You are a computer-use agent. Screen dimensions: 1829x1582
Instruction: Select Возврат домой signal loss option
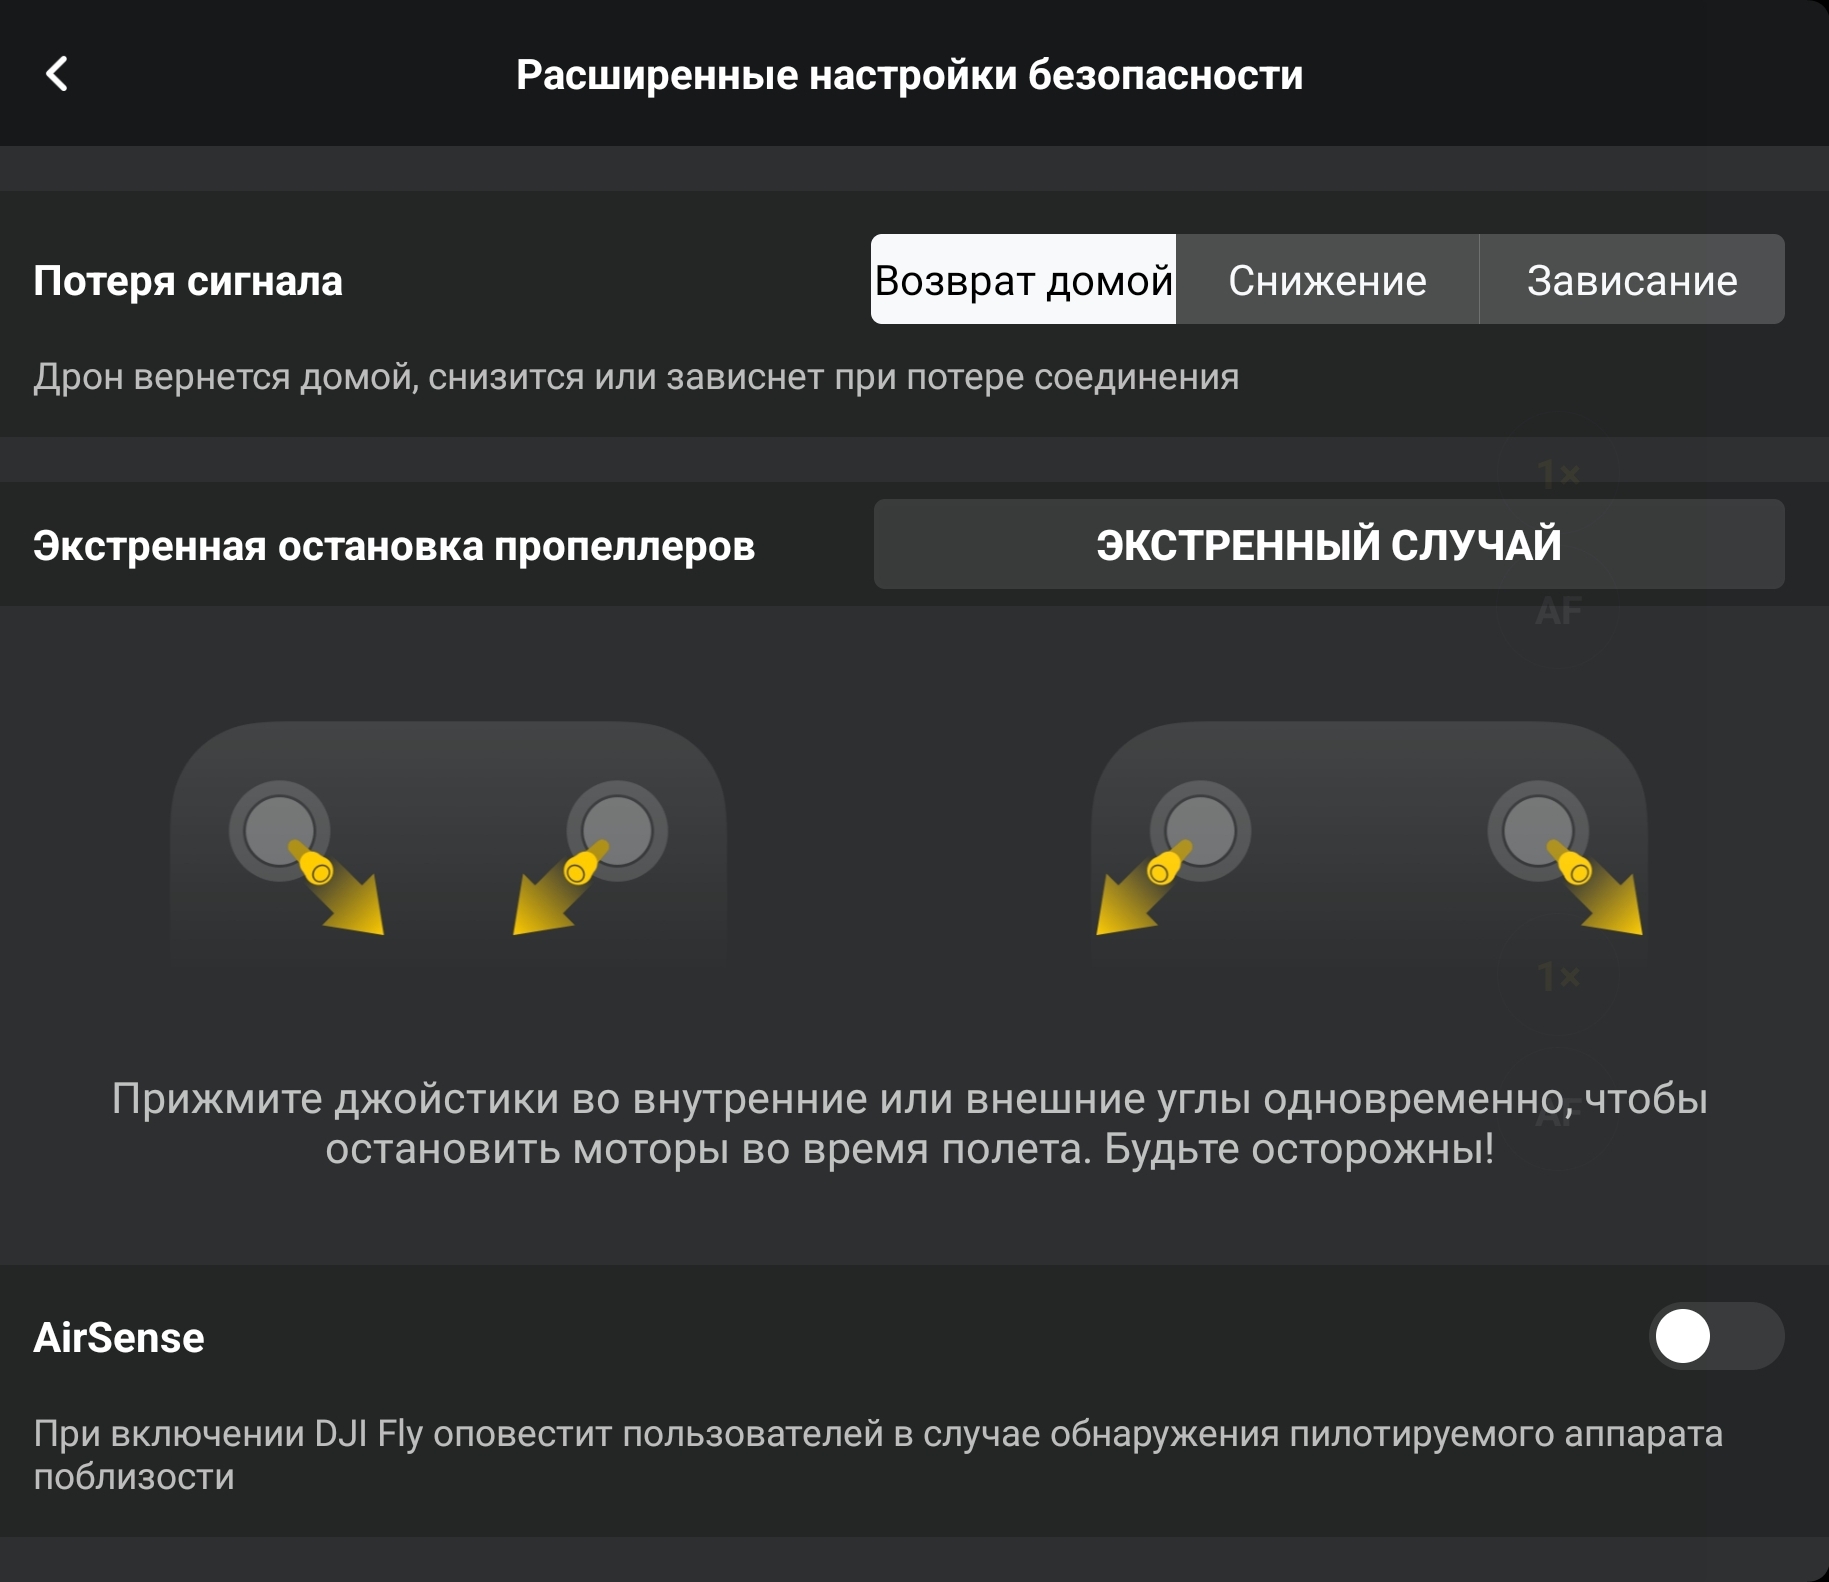pos(1023,280)
